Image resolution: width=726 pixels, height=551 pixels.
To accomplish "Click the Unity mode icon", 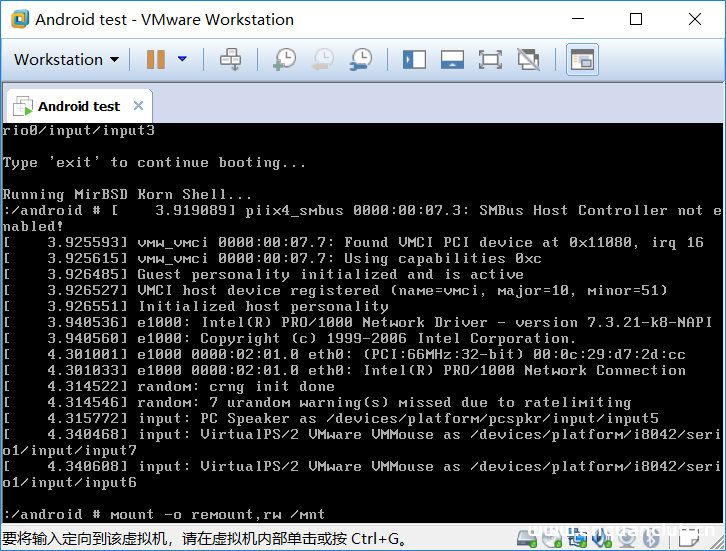I will pos(528,60).
